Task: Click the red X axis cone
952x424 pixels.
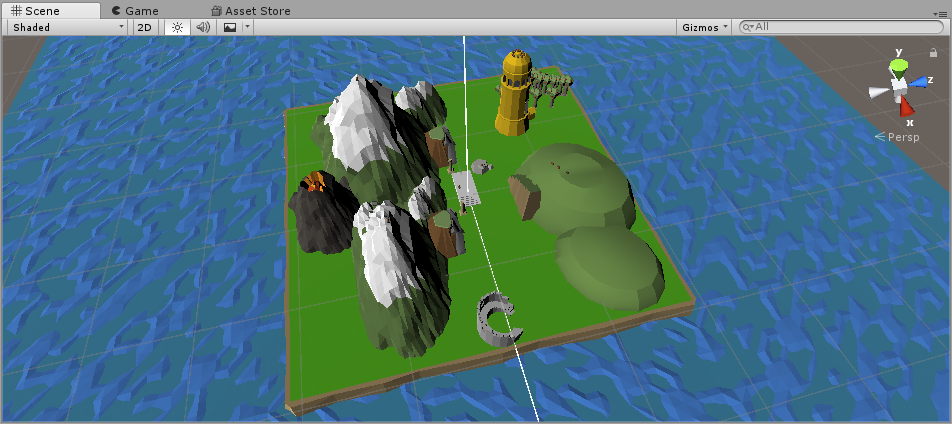Action: (x=906, y=107)
